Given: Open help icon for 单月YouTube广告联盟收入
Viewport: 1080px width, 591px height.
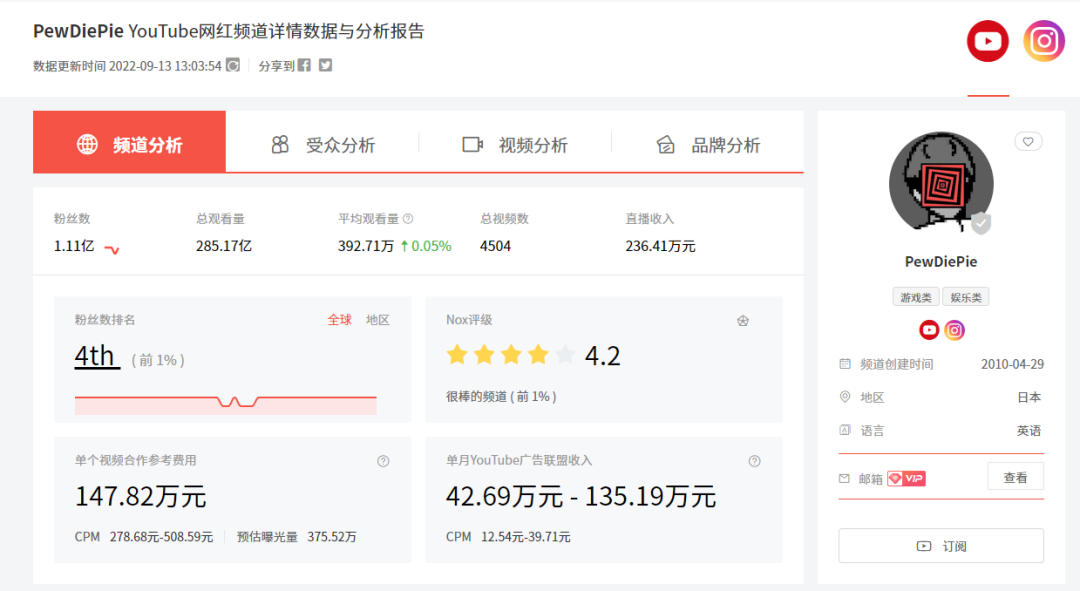Looking at the screenshot, I should pos(754,462).
